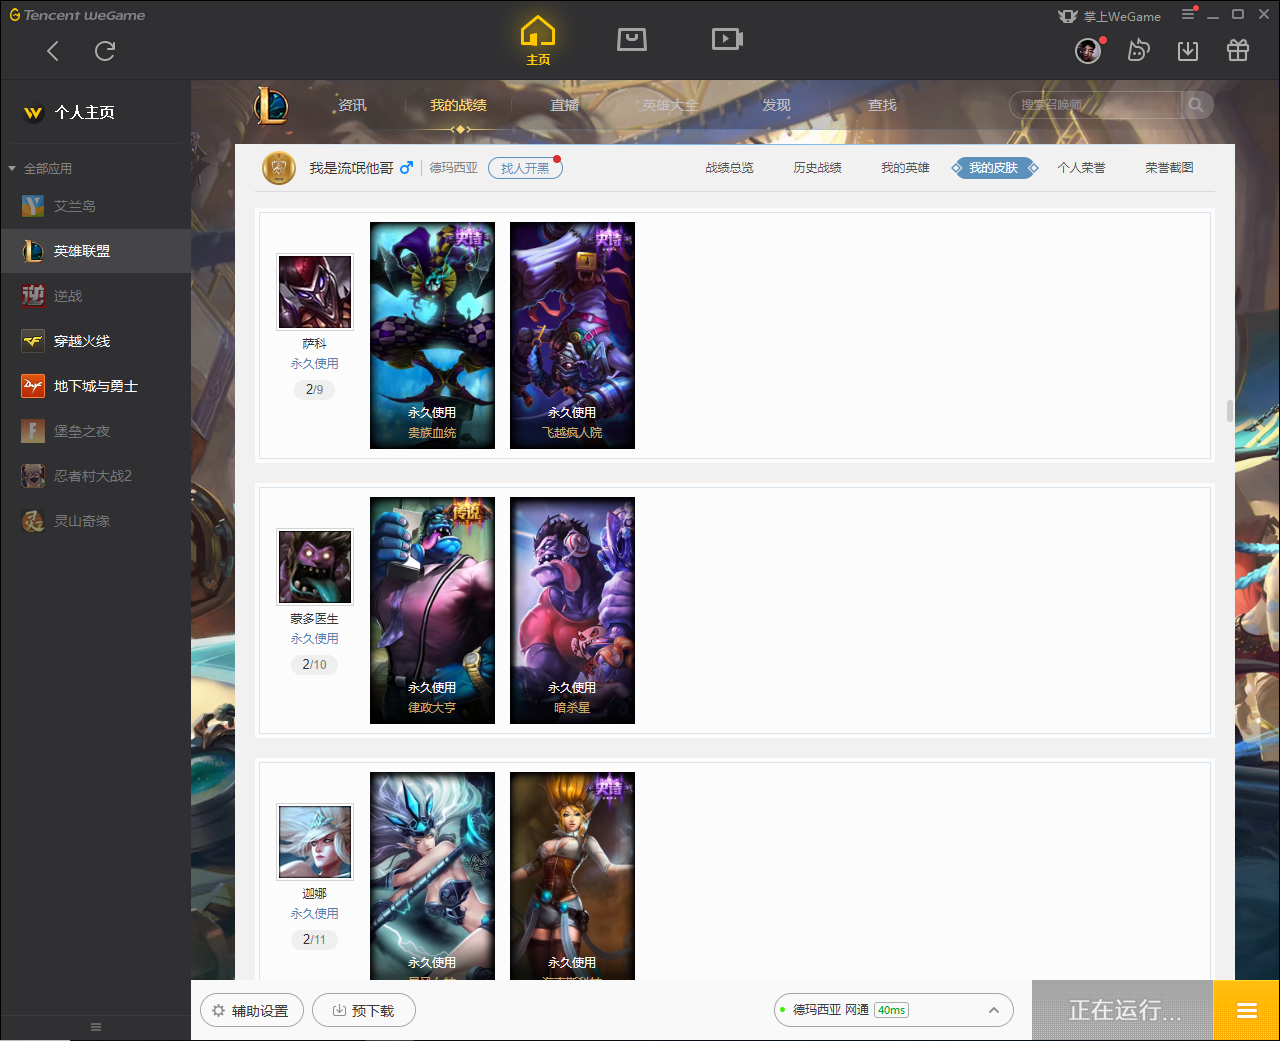Open the download manager icon
The image size is (1280, 1041).
point(1188,50)
